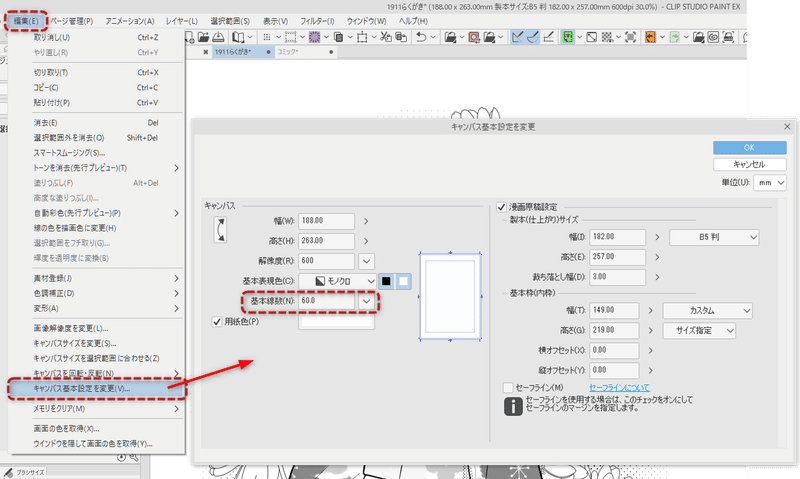Click the Undo arrow icon in toolbar
This screenshot has height=479, width=800.
pos(421,37)
